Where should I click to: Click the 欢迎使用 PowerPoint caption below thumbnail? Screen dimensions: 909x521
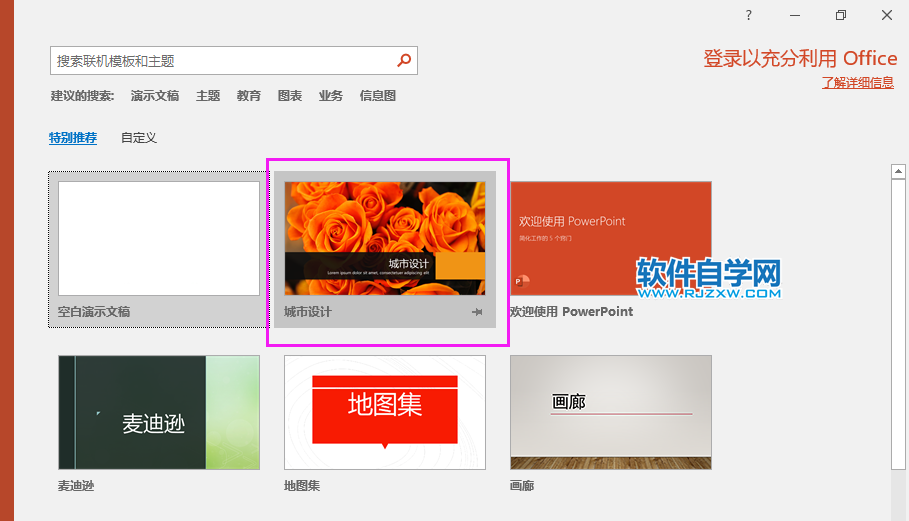tap(572, 312)
